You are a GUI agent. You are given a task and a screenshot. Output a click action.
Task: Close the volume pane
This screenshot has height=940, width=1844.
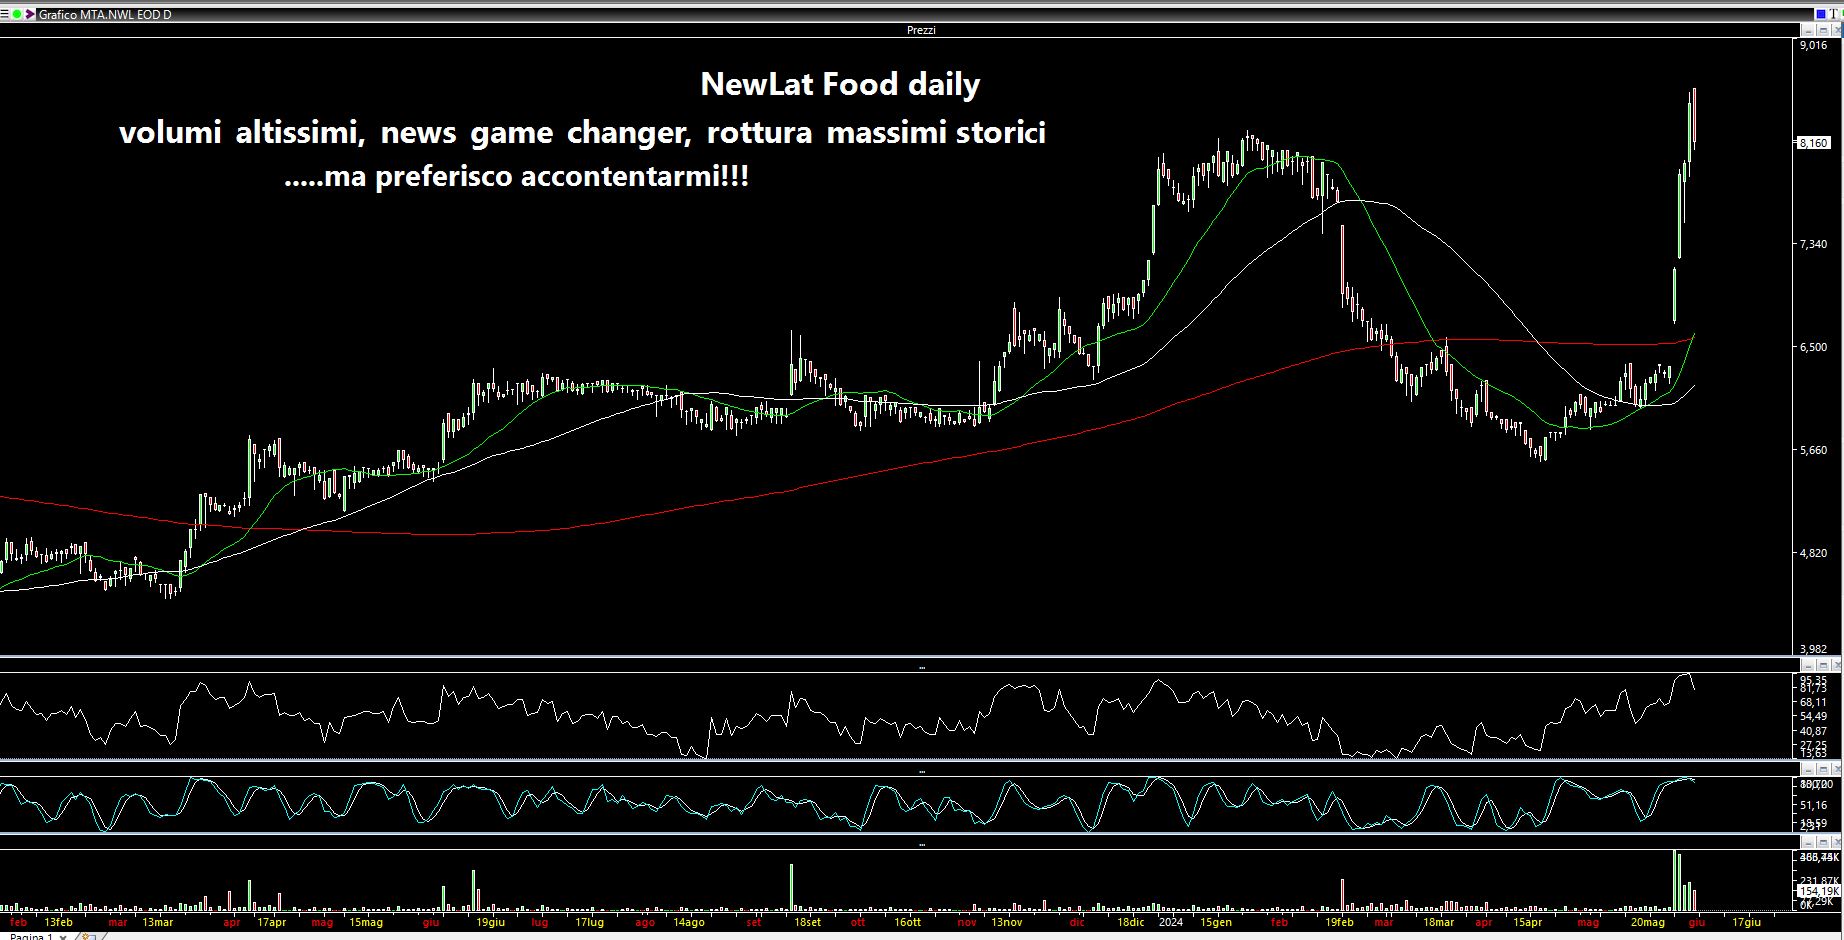[1835, 842]
